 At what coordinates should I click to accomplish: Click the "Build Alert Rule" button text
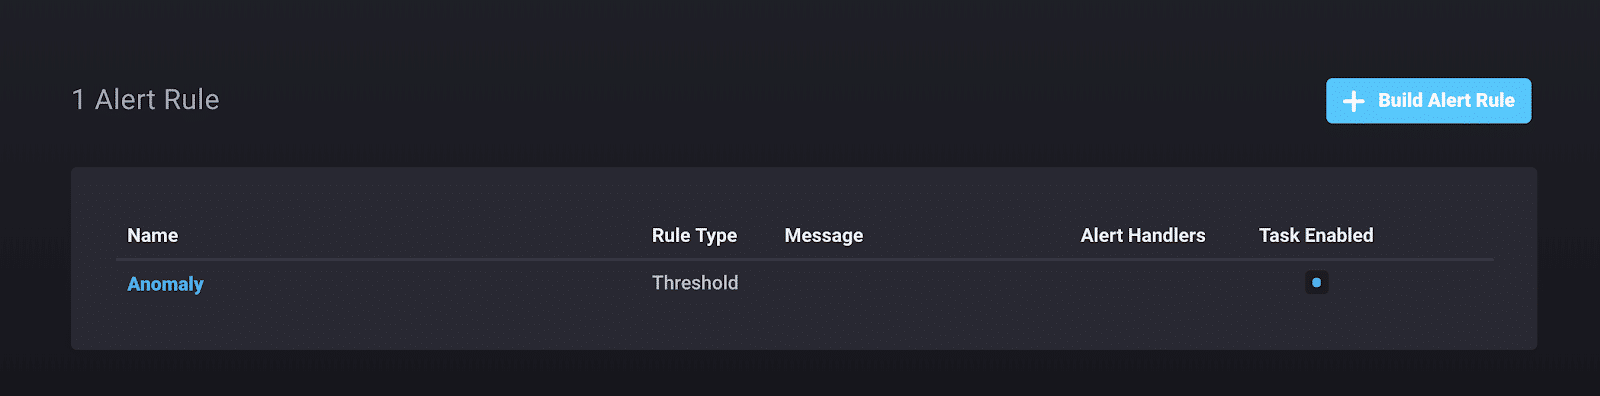pos(1446,101)
